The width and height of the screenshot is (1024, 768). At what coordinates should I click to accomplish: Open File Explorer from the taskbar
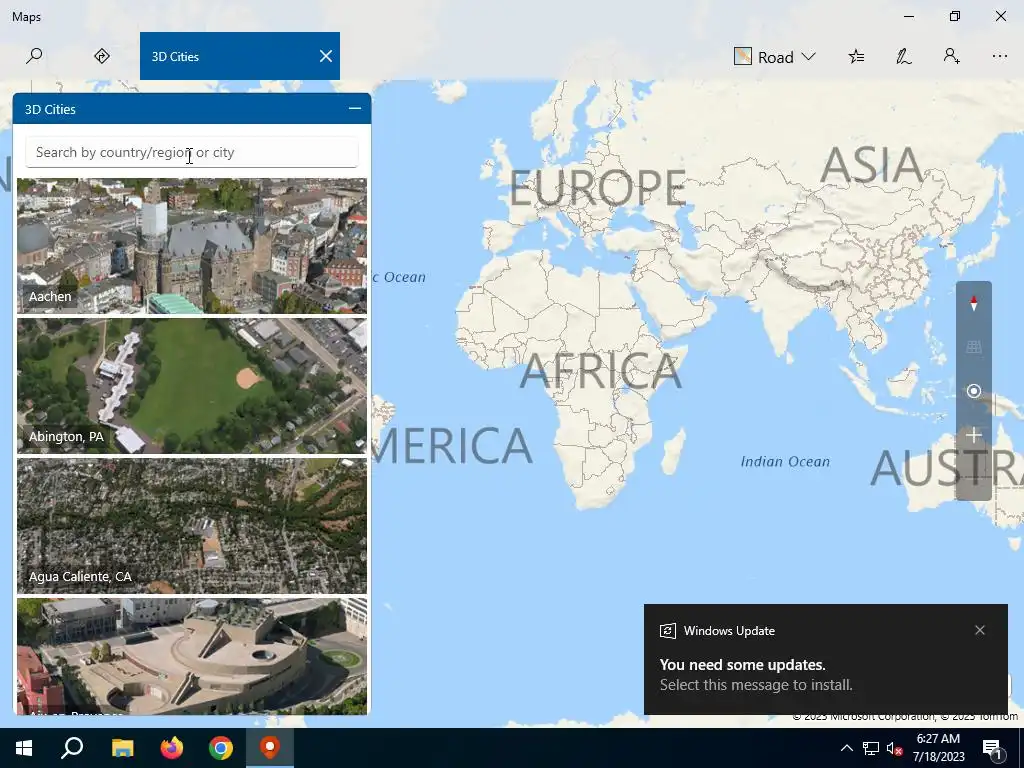point(122,748)
